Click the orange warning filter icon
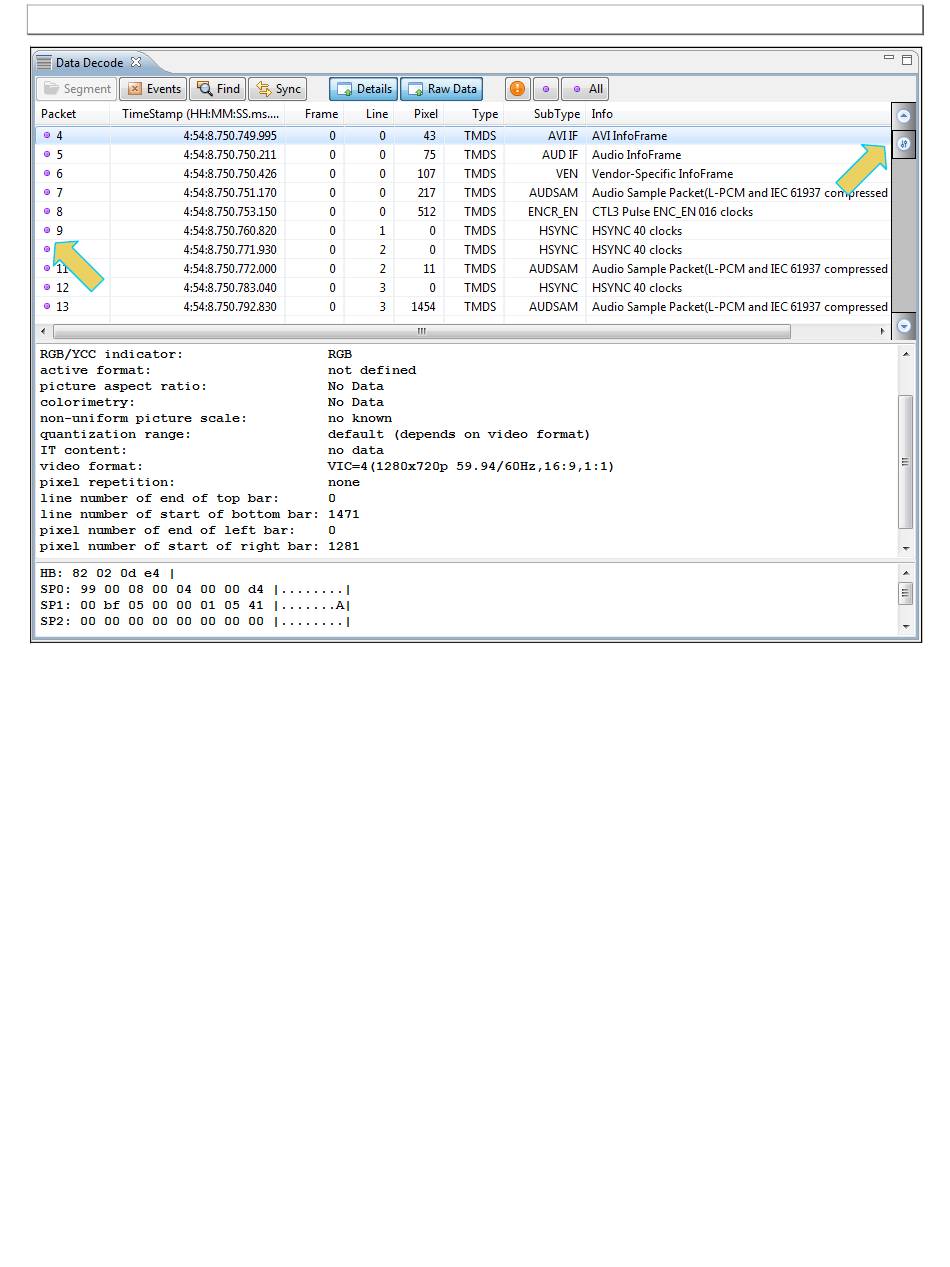The image size is (950, 1267). 517,89
